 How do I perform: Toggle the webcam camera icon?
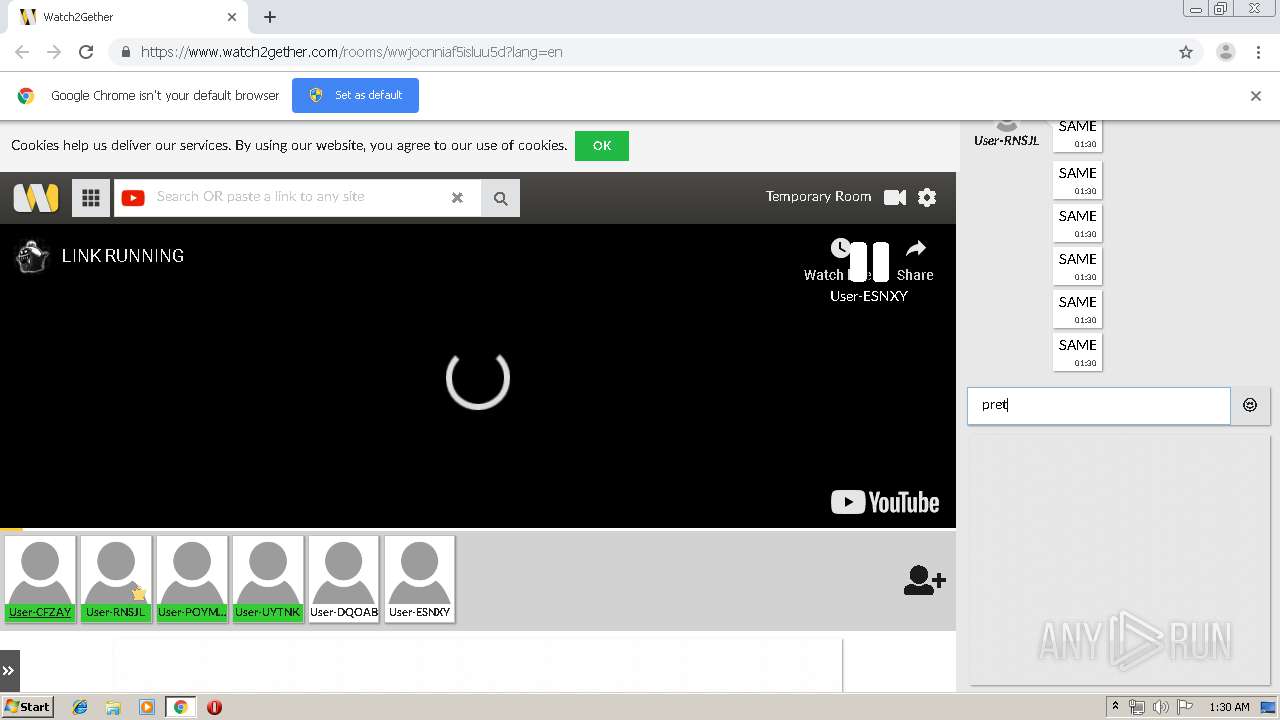895,197
